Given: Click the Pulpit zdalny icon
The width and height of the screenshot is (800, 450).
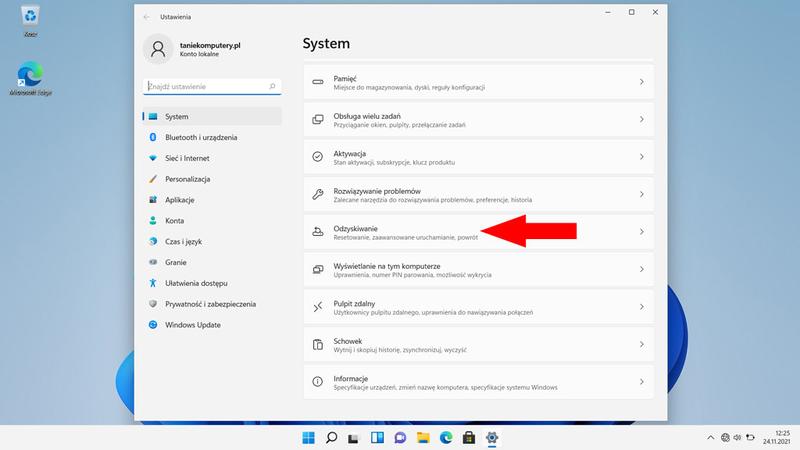Looking at the screenshot, I should pos(317,307).
